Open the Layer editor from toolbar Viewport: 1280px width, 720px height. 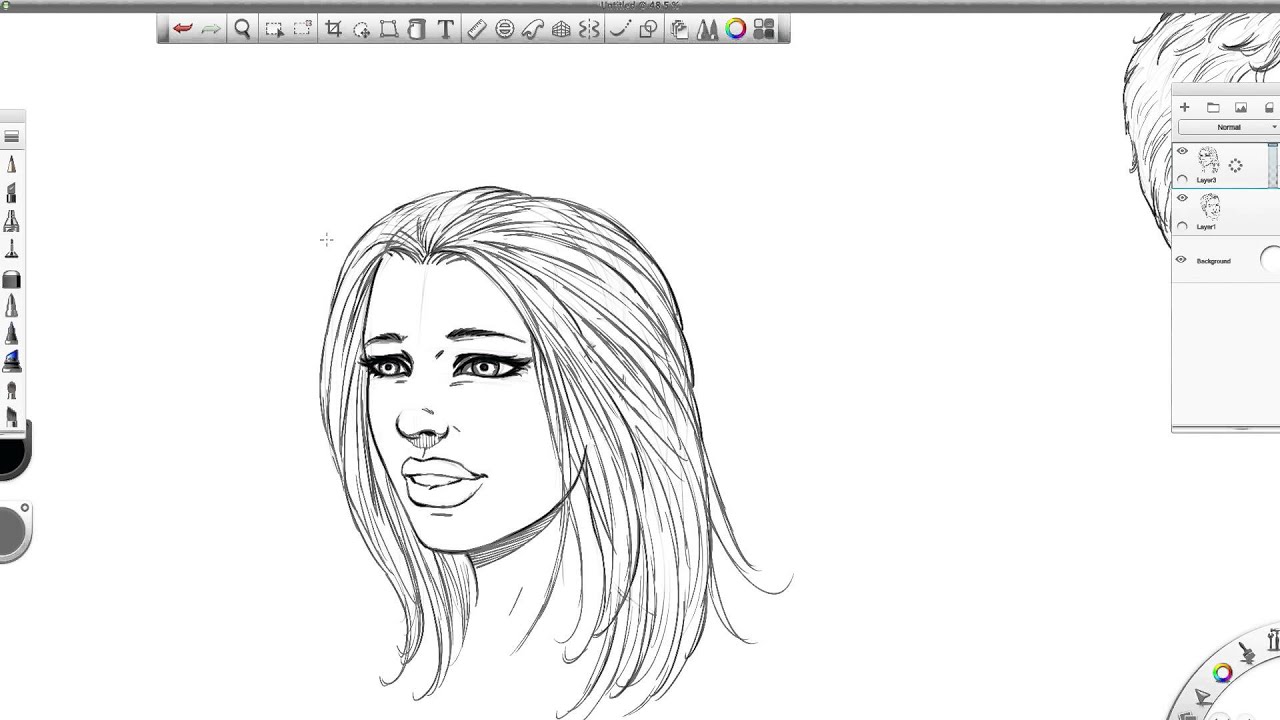pos(679,29)
